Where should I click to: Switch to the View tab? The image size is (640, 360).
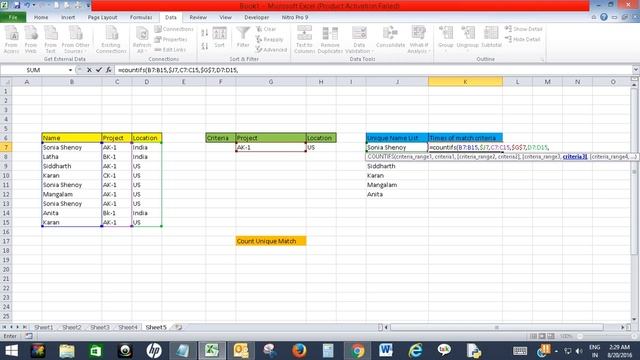click(x=225, y=18)
